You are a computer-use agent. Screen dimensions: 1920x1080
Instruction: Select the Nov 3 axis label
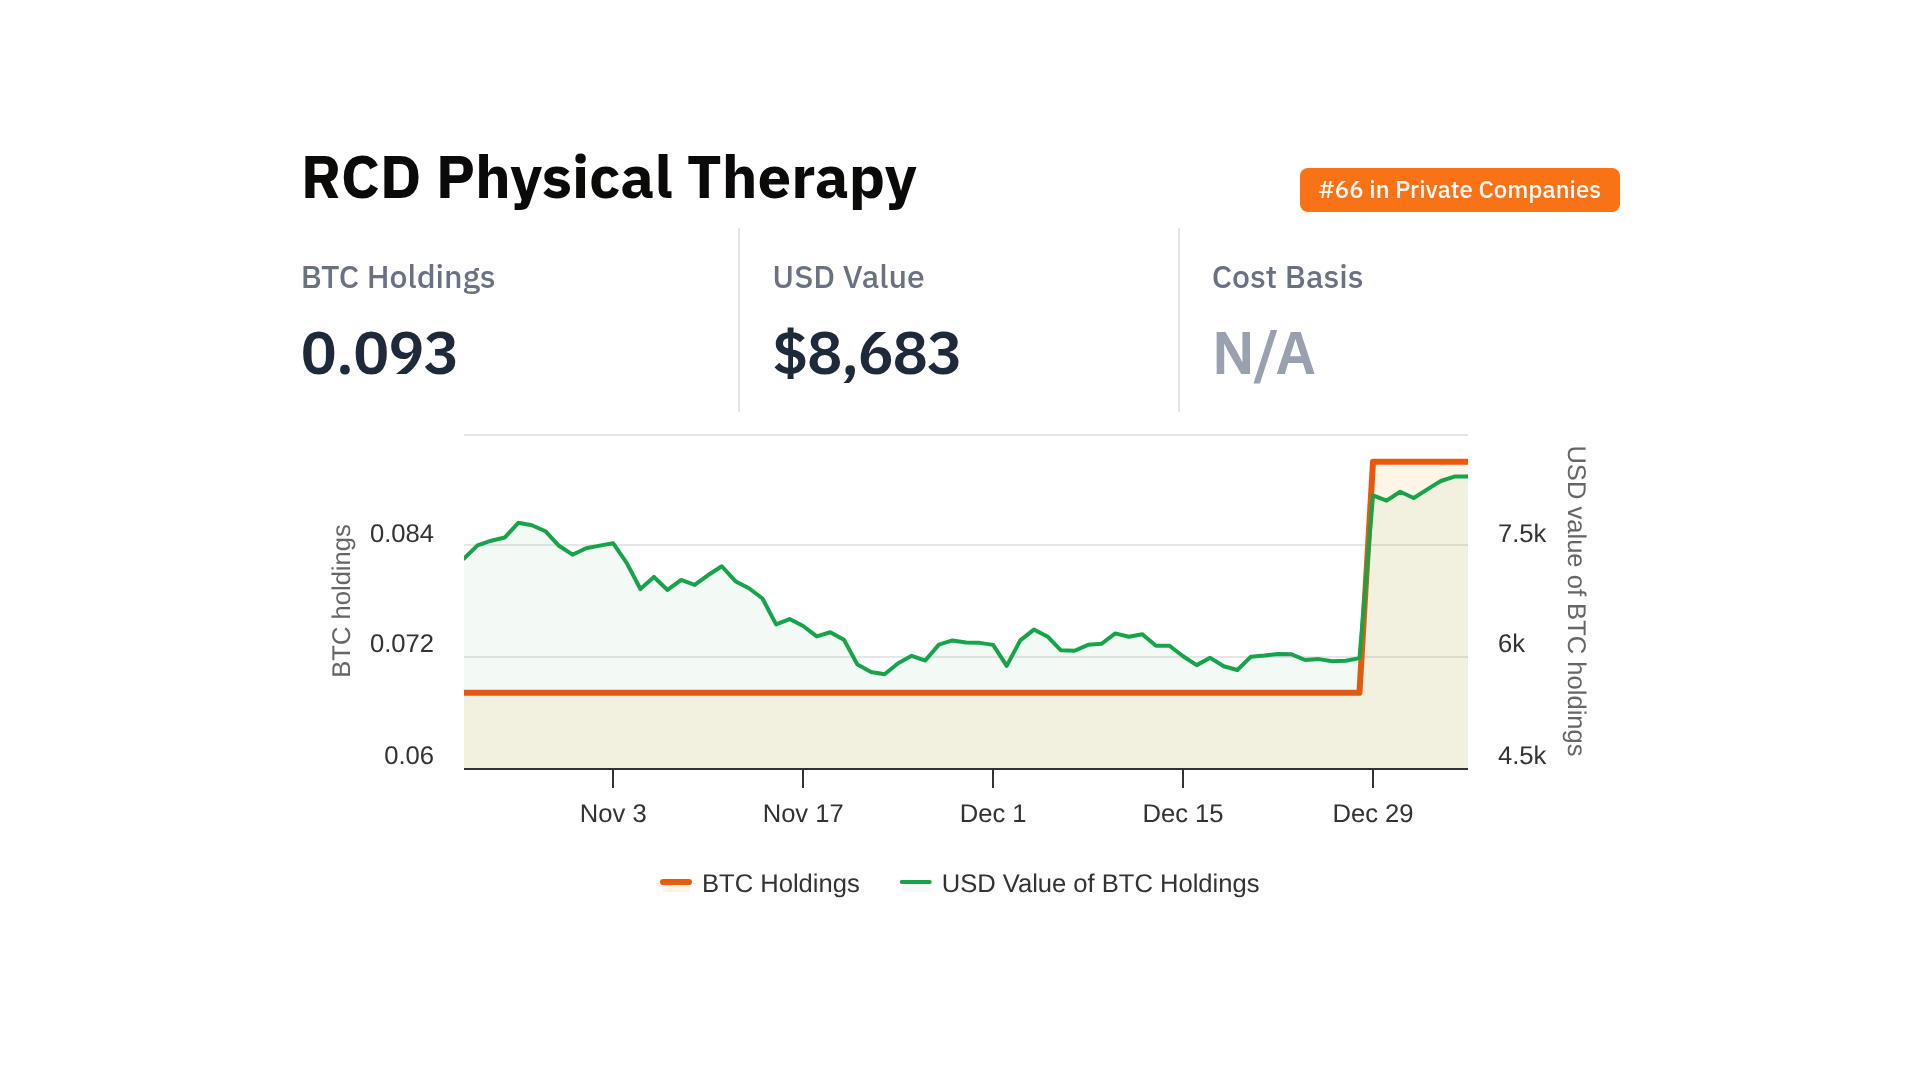click(x=613, y=814)
